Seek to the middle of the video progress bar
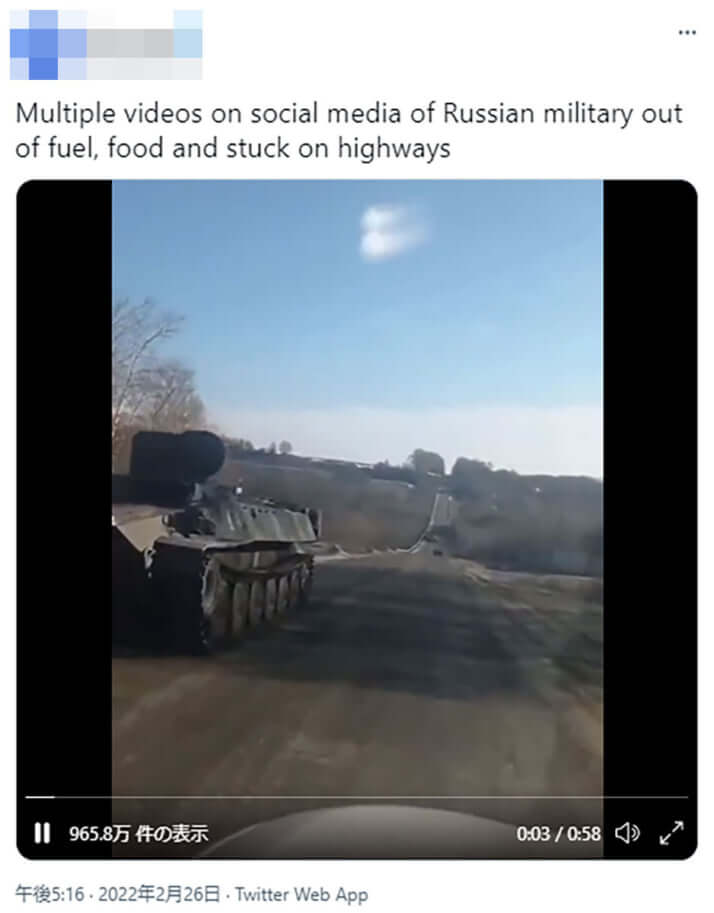Screen dimensions: 714x913 point(356,797)
